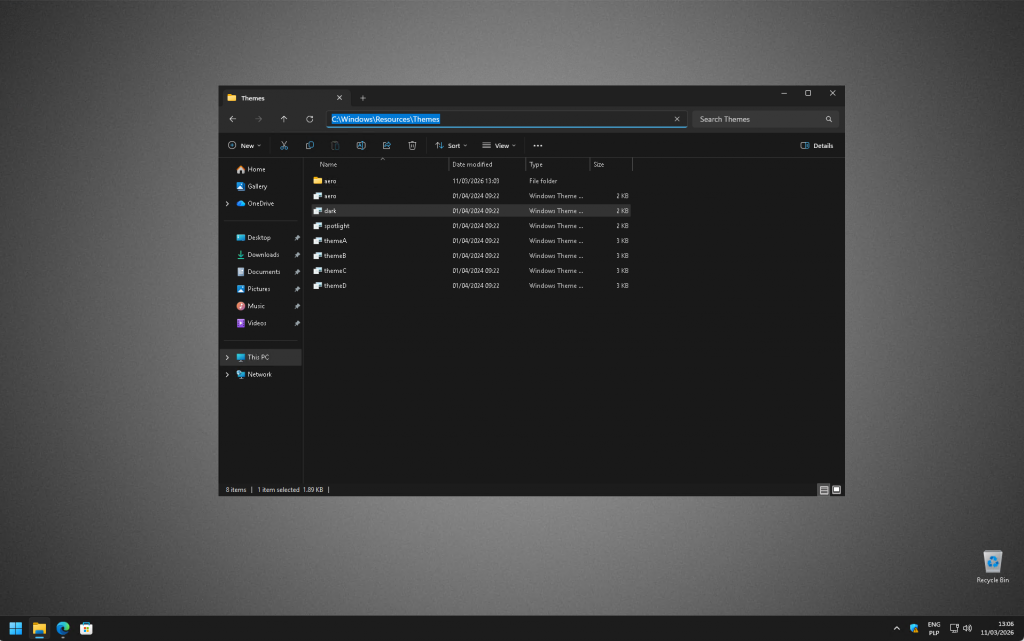Image resolution: width=1024 pixels, height=641 pixels.
Task: Click the Delete trash icon in toolbar
Action: (412, 145)
